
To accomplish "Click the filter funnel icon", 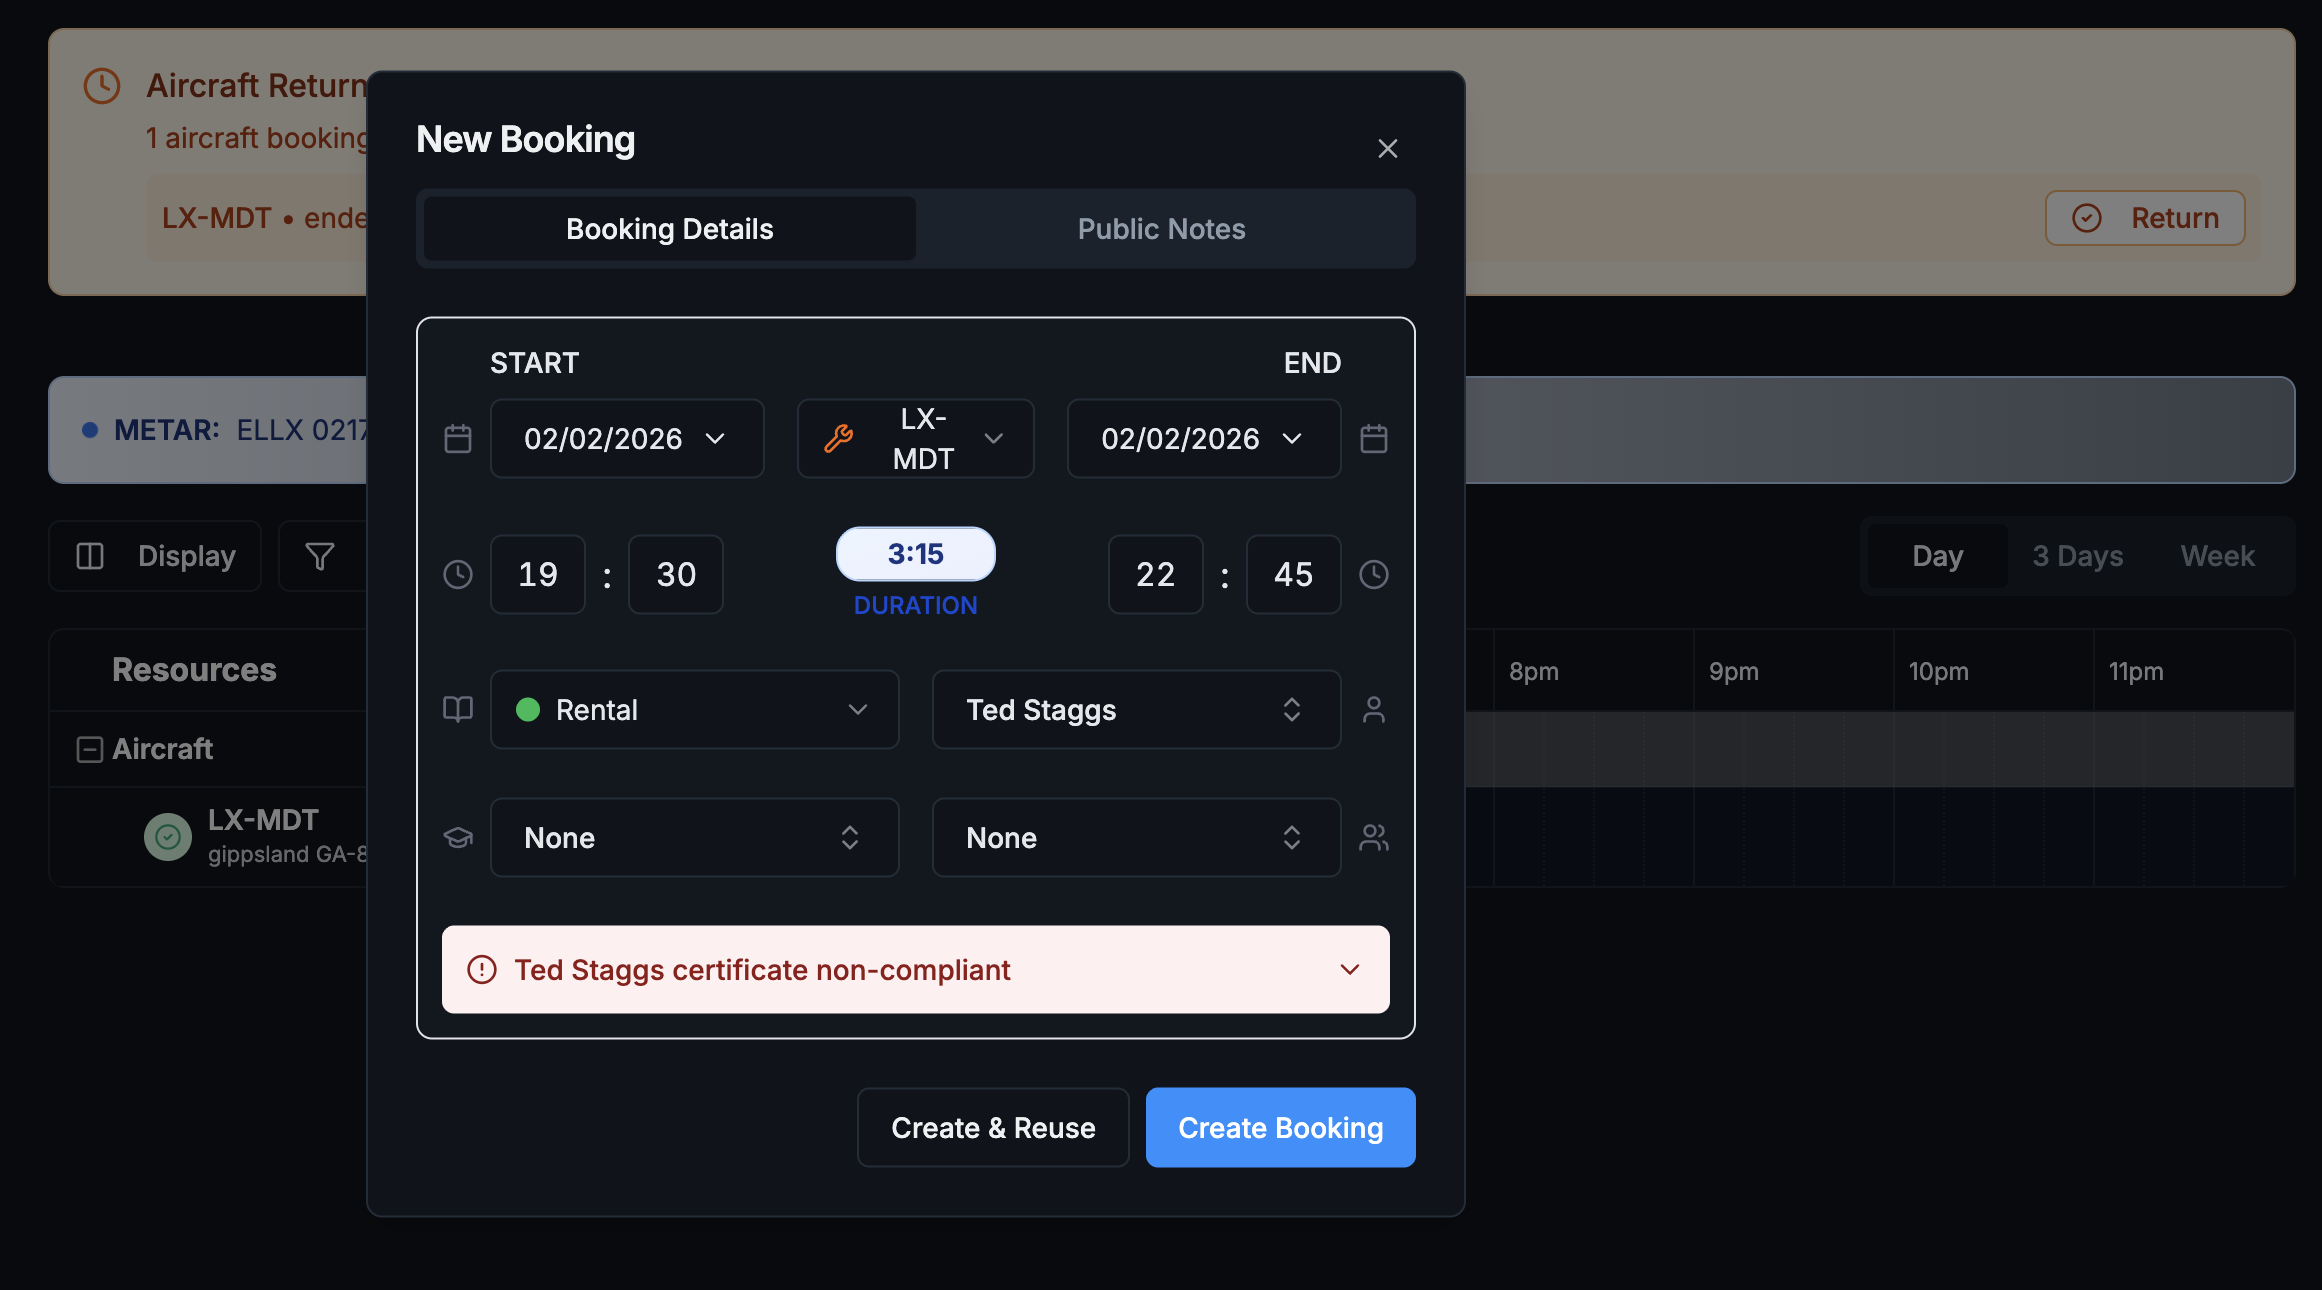I will pos(320,556).
